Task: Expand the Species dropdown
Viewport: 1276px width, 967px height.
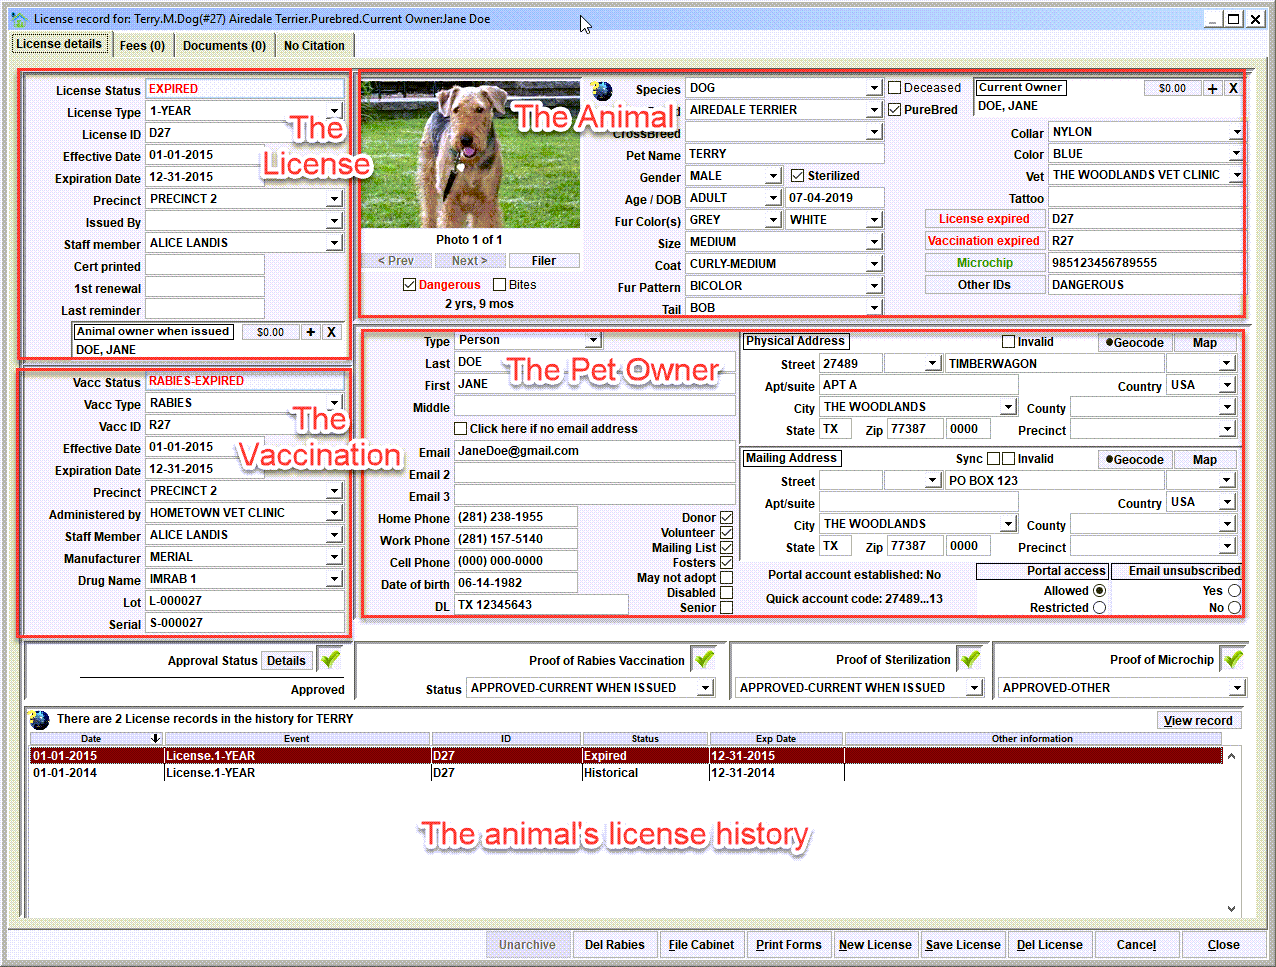Action: coord(874,88)
